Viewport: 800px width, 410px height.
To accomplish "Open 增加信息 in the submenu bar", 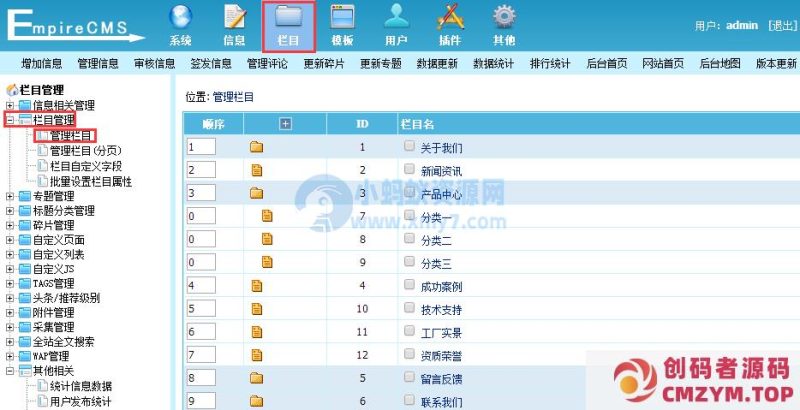I will tap(42, 64).
